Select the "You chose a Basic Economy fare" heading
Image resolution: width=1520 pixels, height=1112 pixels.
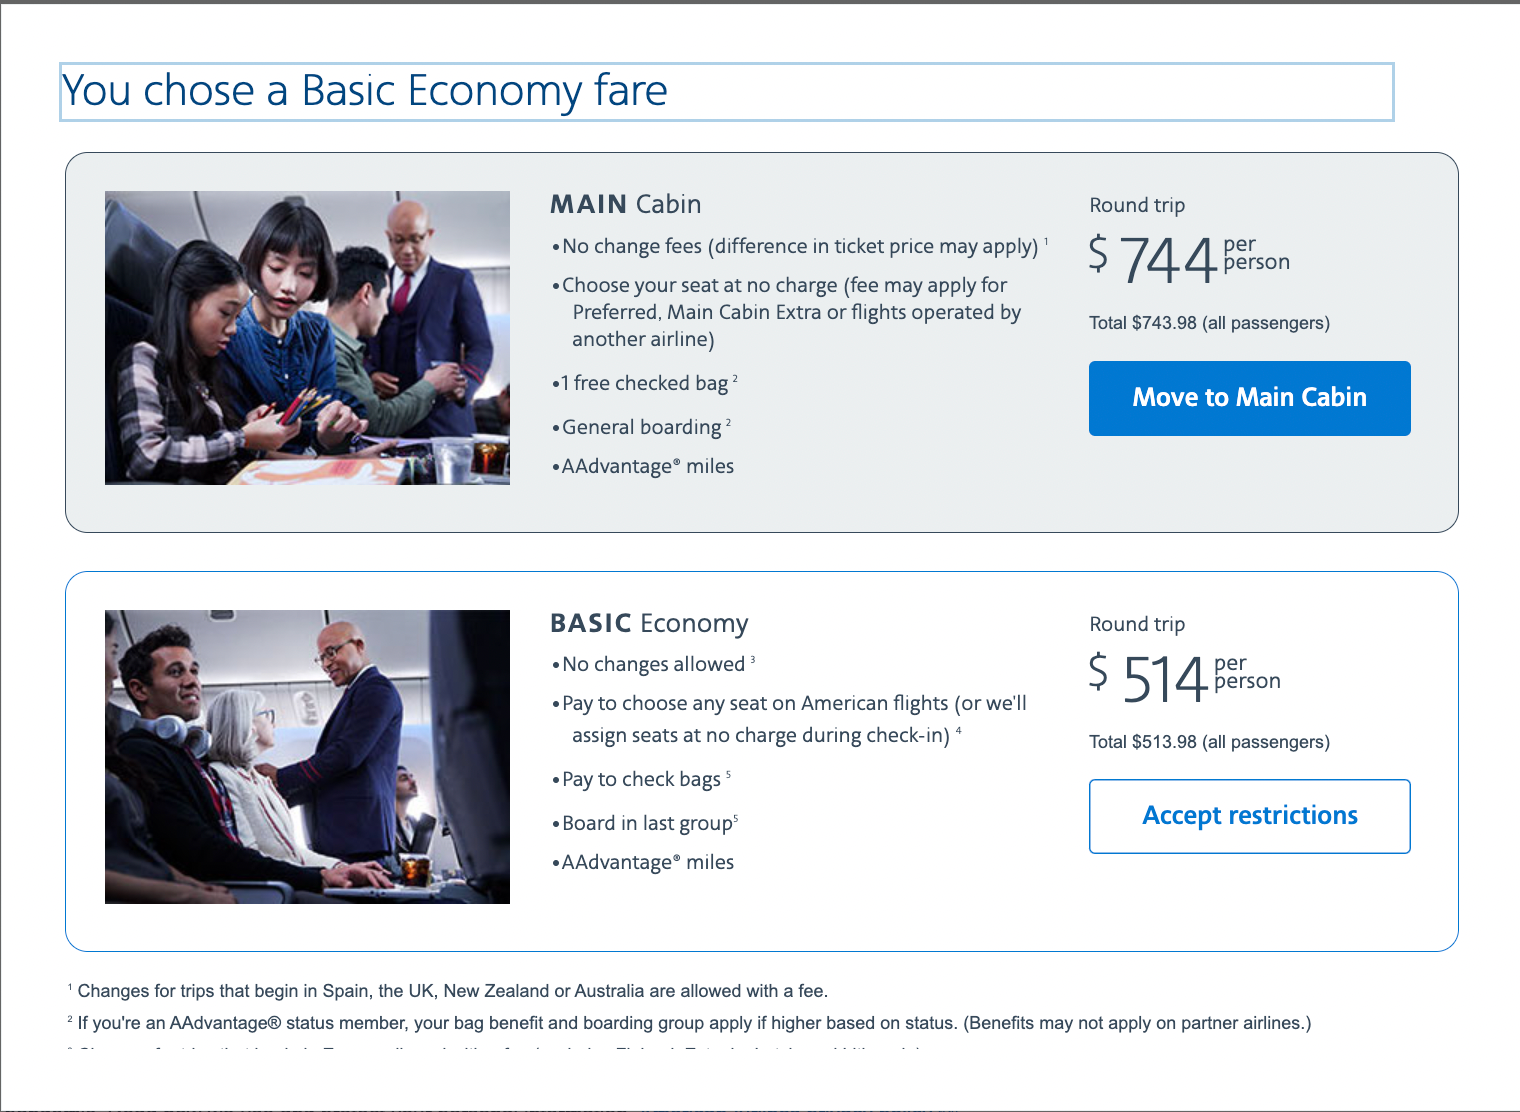tap(365, 91)
